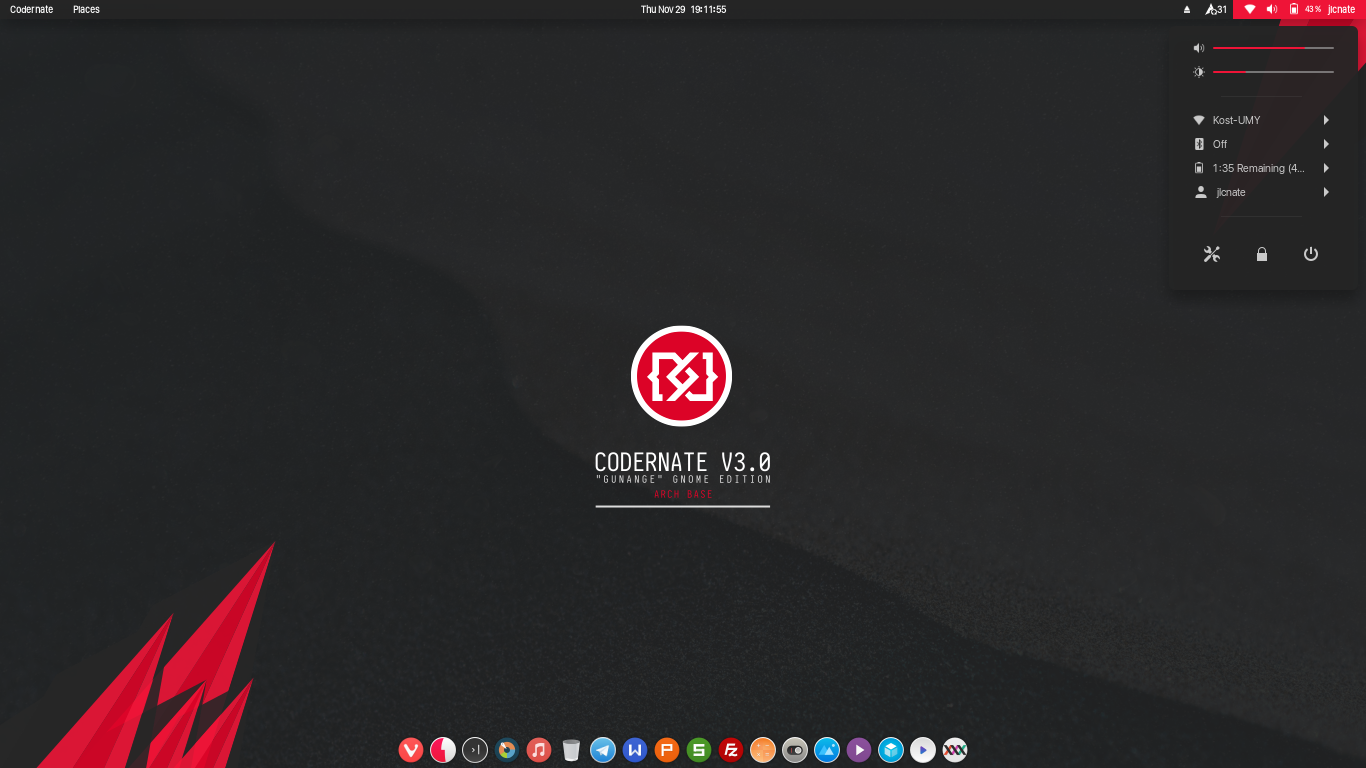This screenshot has width=1366, height=768.
Task: Launch the purple video player icon
Action: (859, 750)
